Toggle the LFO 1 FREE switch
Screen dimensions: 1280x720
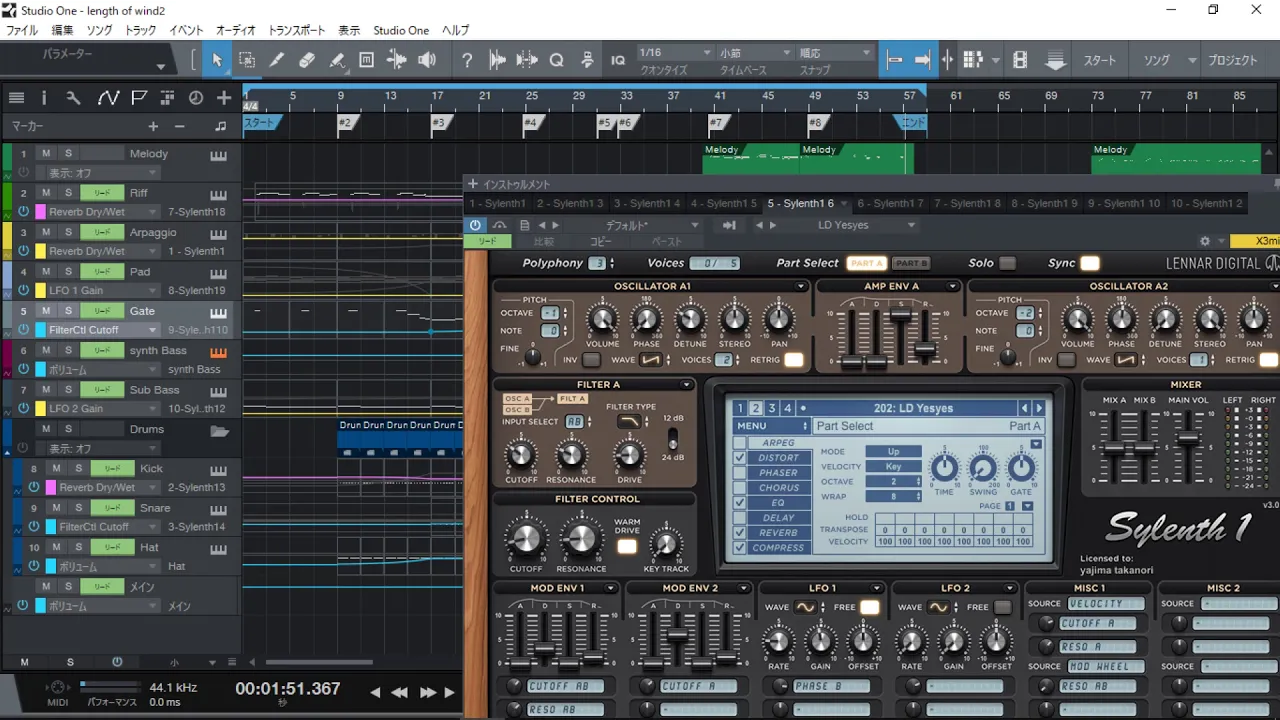(x=869, y=607)
